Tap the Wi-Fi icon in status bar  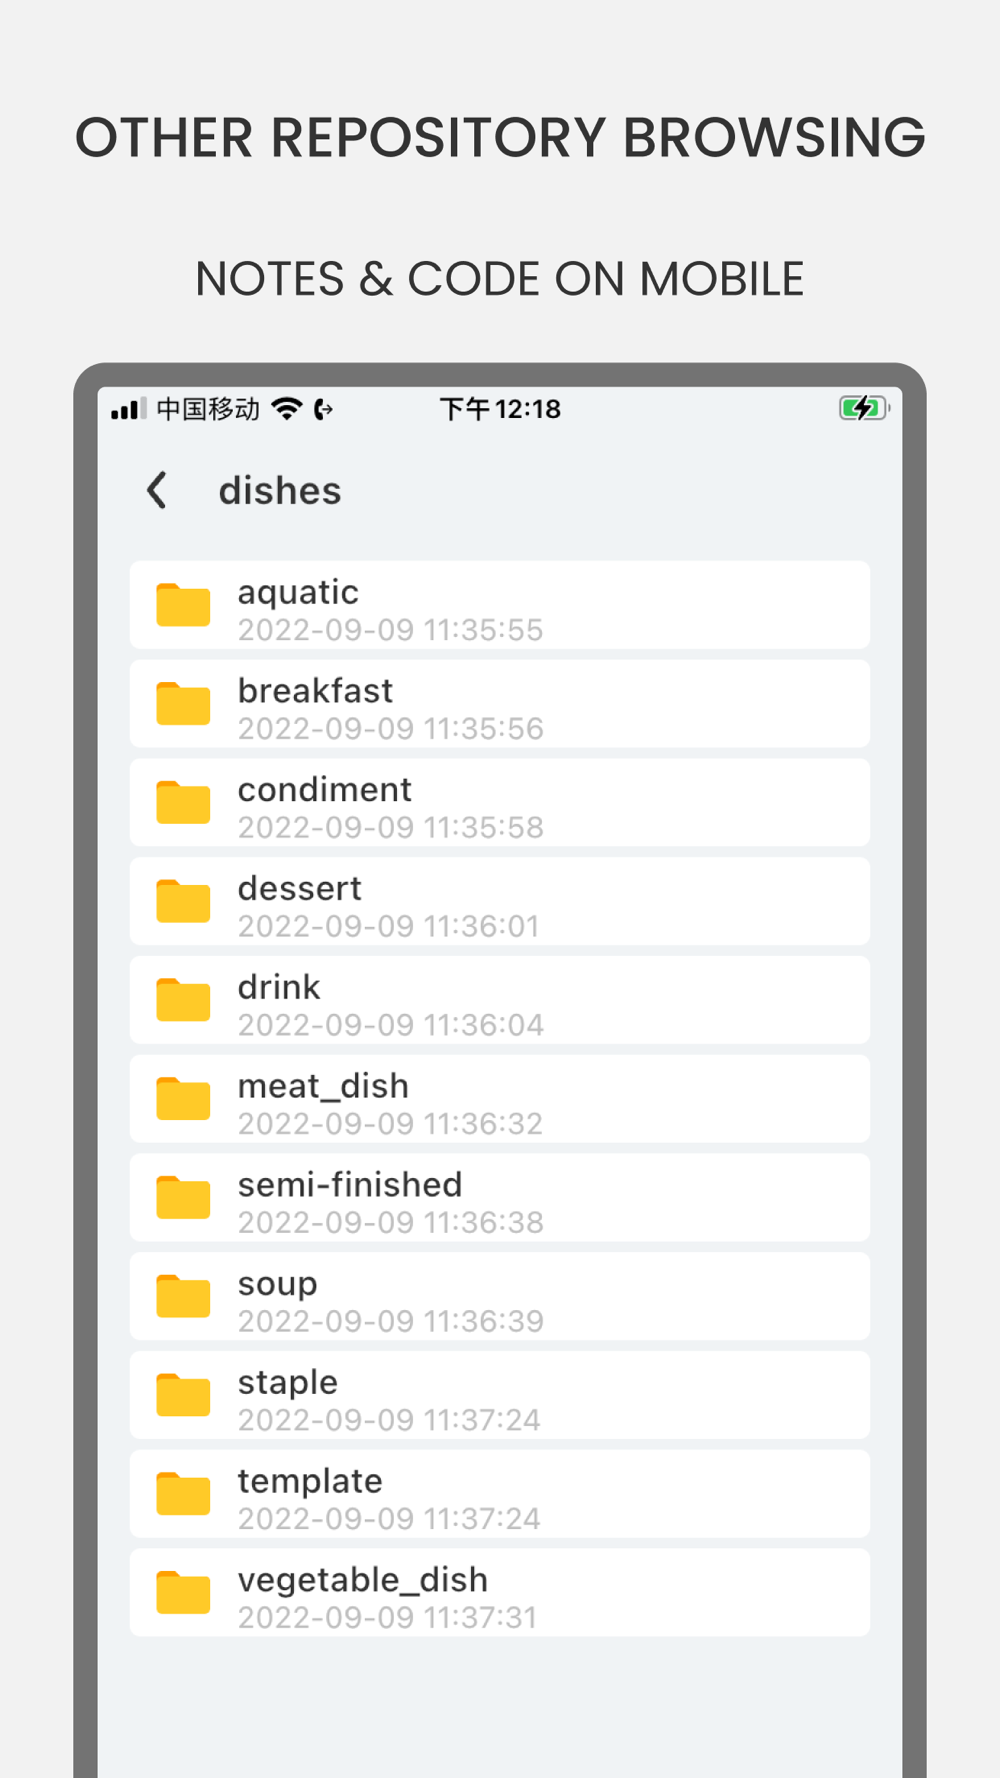click(x=287, y=408)
